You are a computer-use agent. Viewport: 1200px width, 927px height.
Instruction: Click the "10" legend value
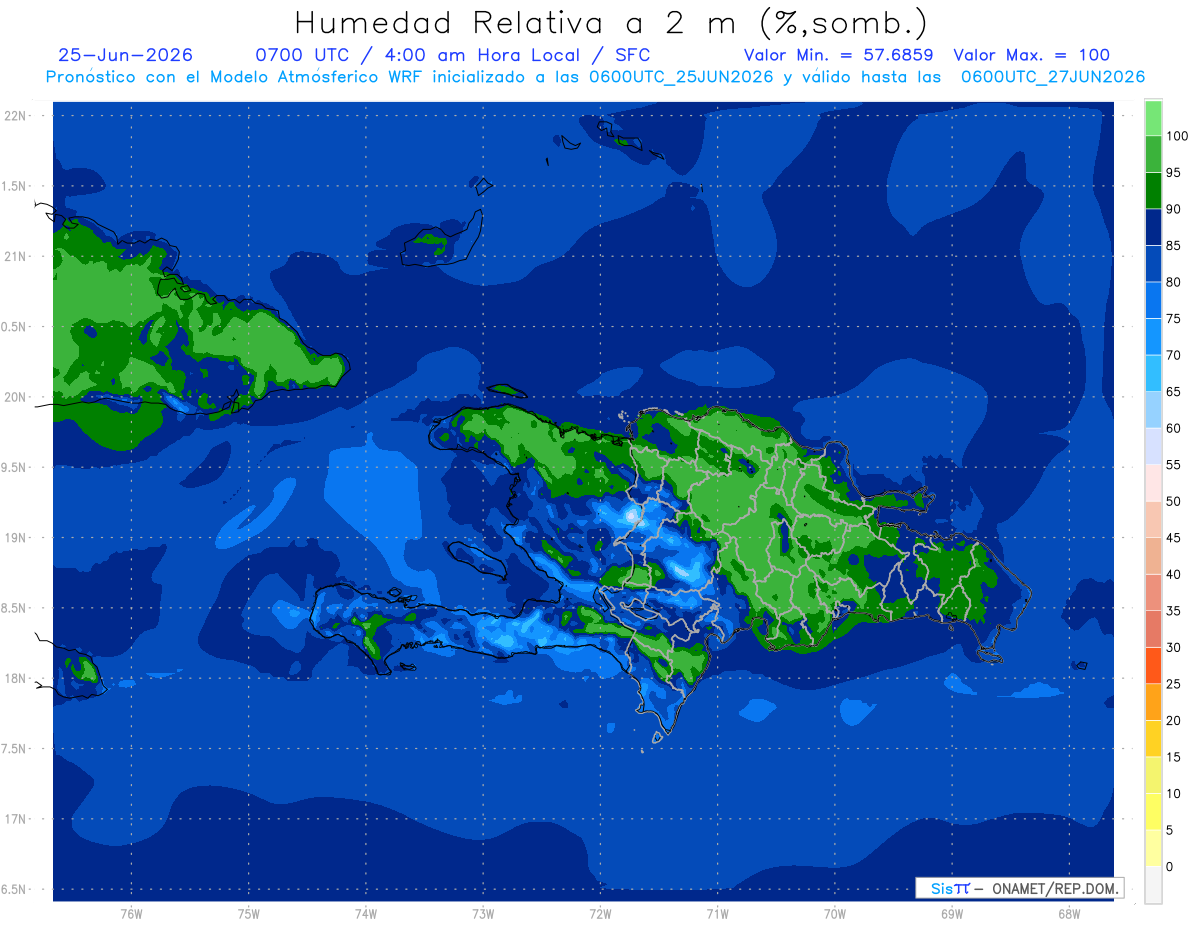click(1173, 794)
